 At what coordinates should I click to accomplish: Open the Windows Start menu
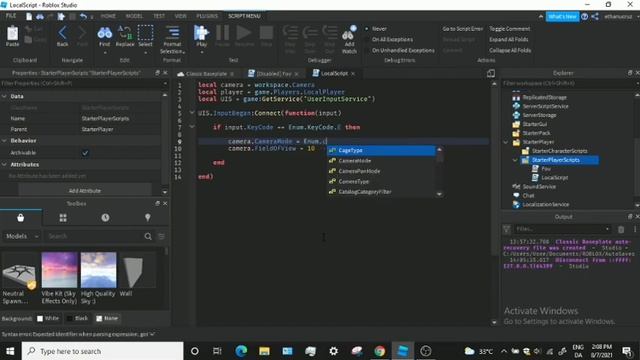click(10, 351)
